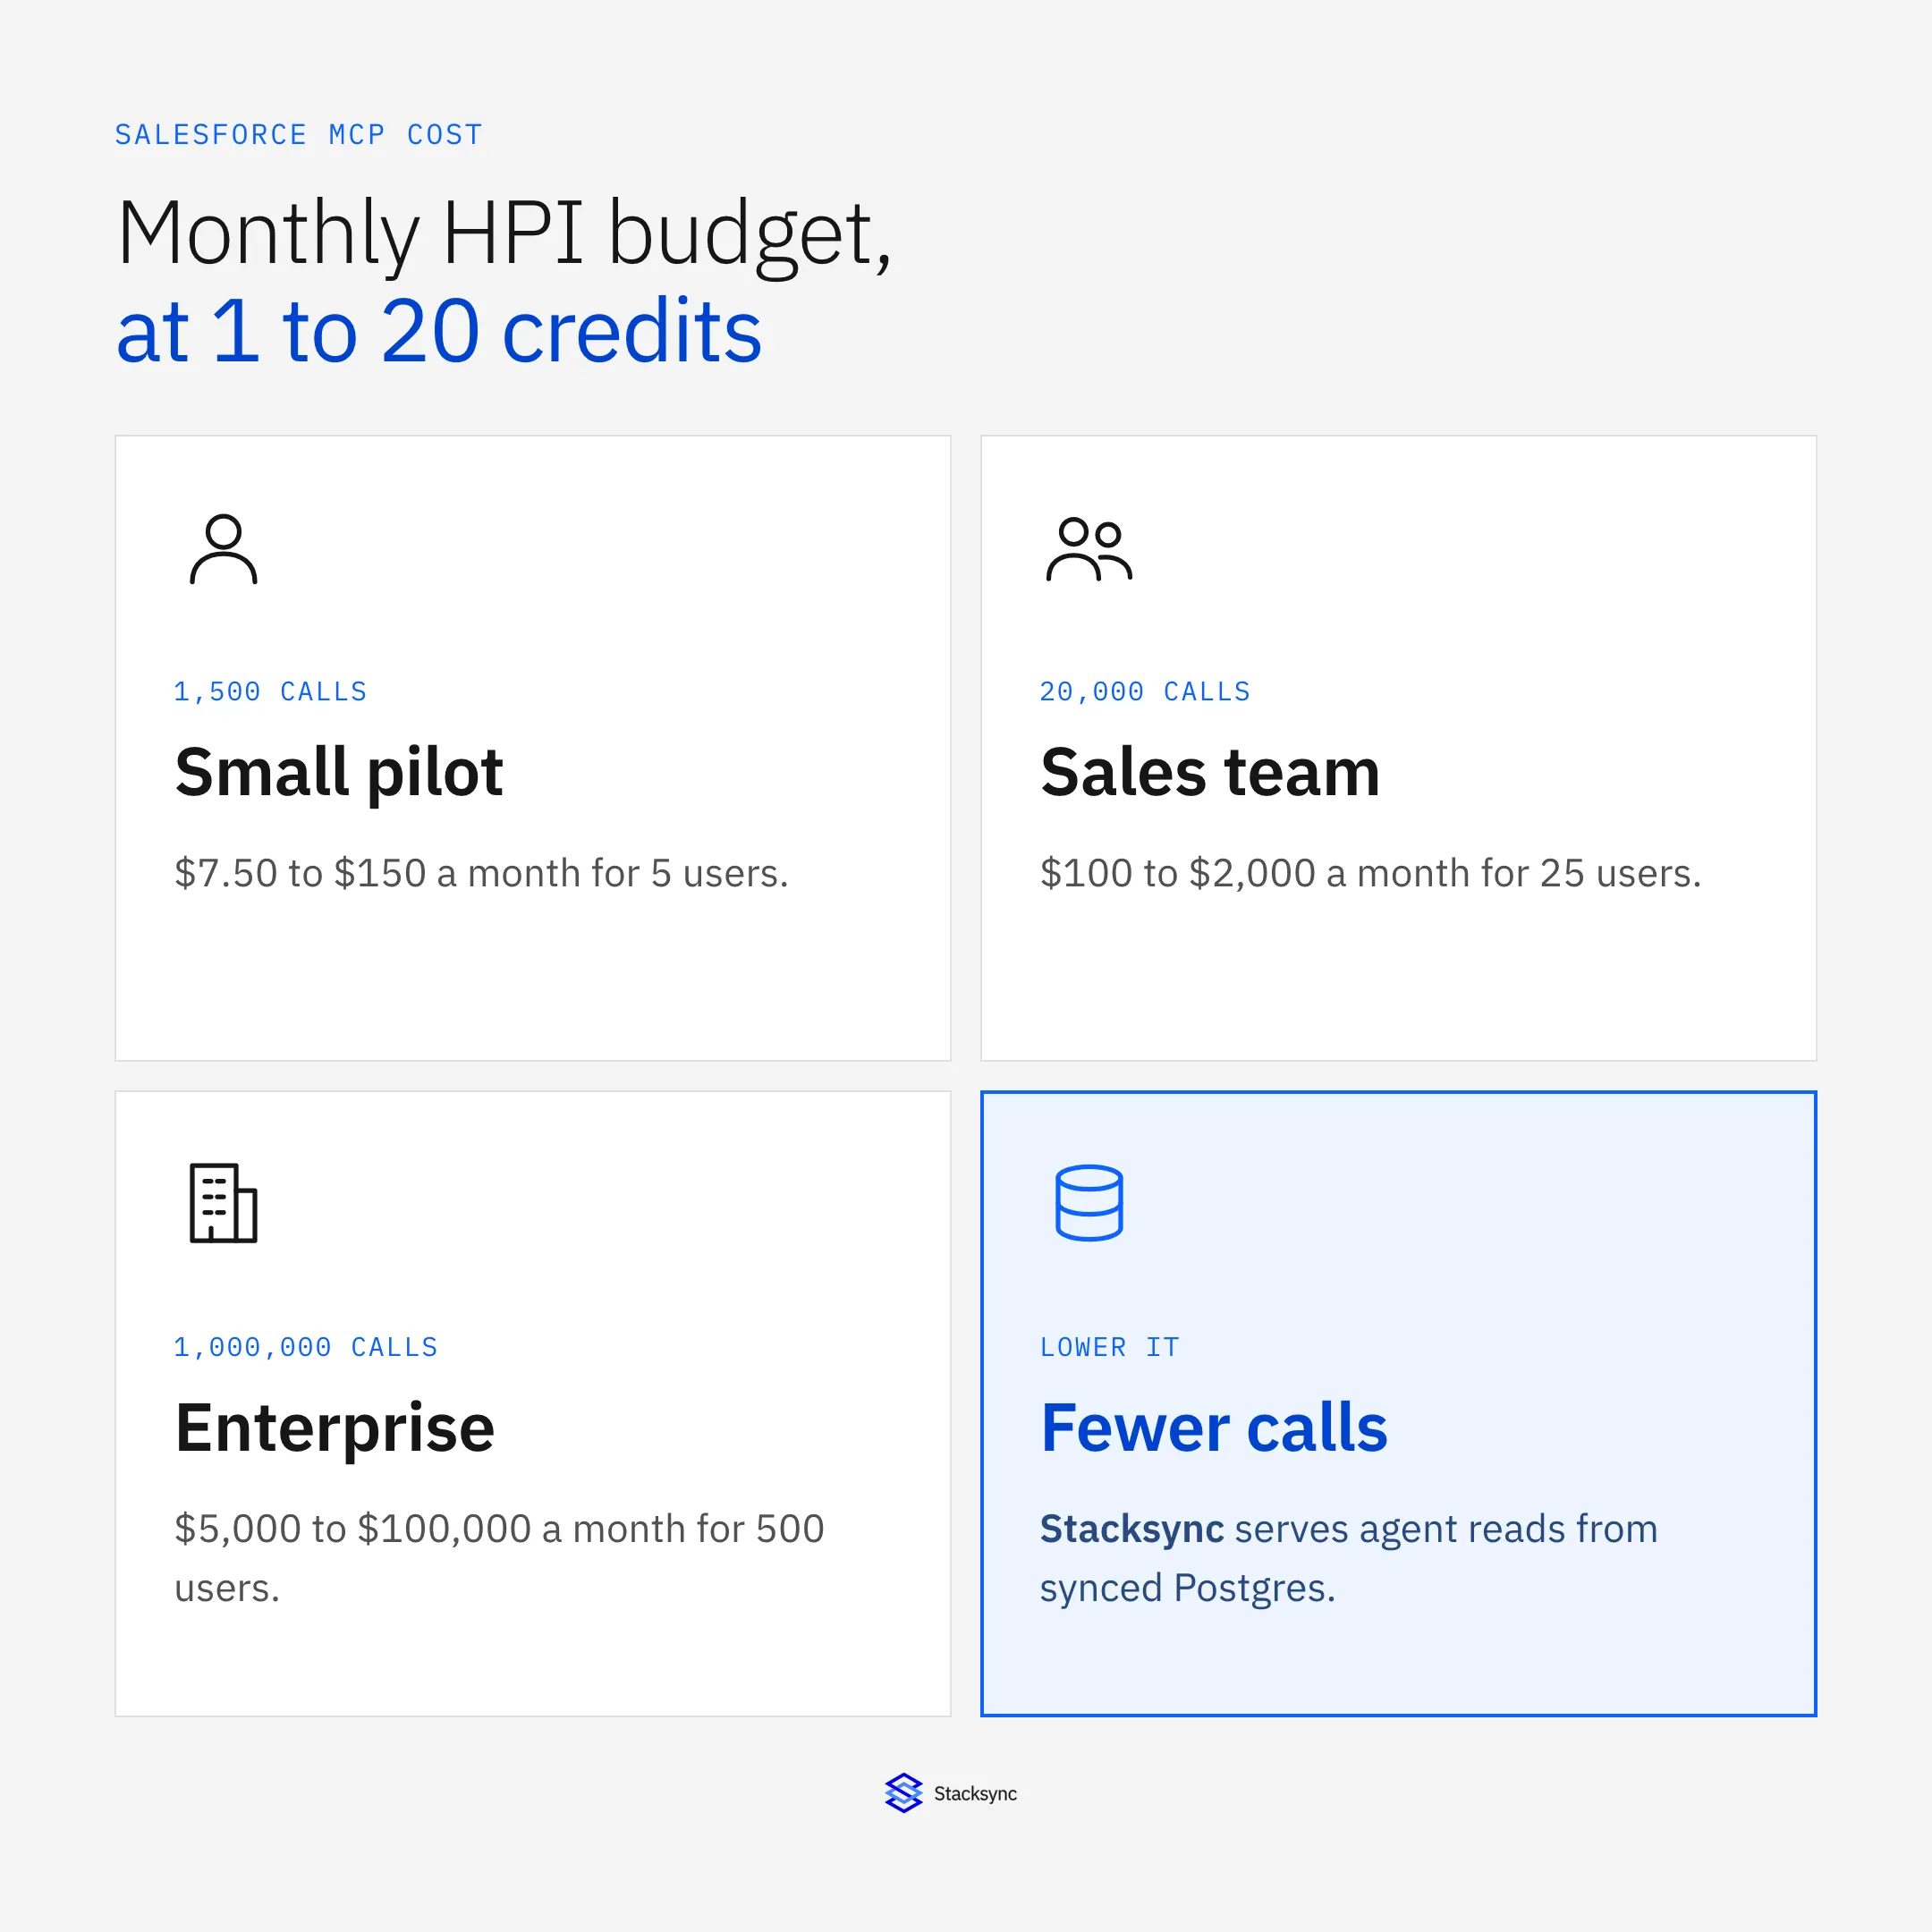
Task: Click '$7.50 to $150 a month for 5 users.'
Action: 482,873
